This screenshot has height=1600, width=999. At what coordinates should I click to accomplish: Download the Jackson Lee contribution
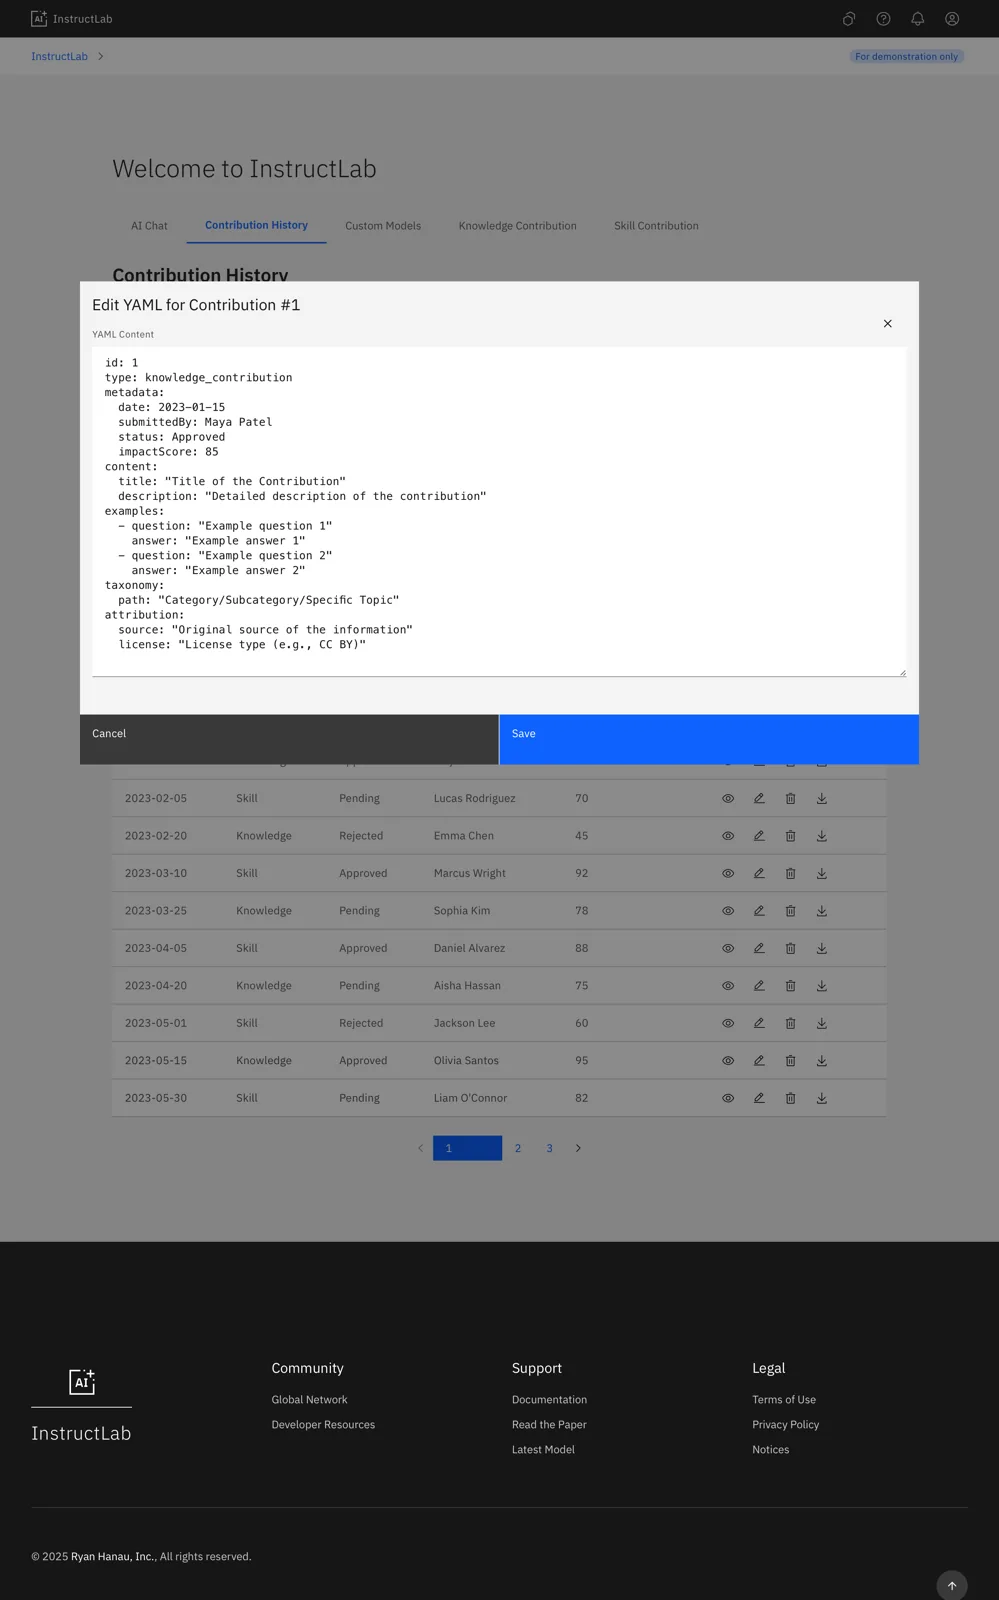[822, 1024]
